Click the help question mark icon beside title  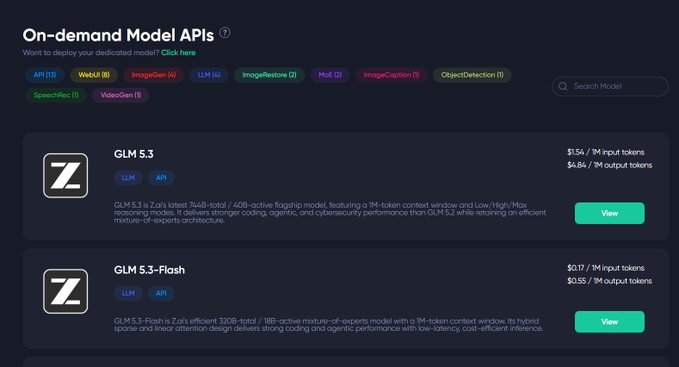pos(225,33)
